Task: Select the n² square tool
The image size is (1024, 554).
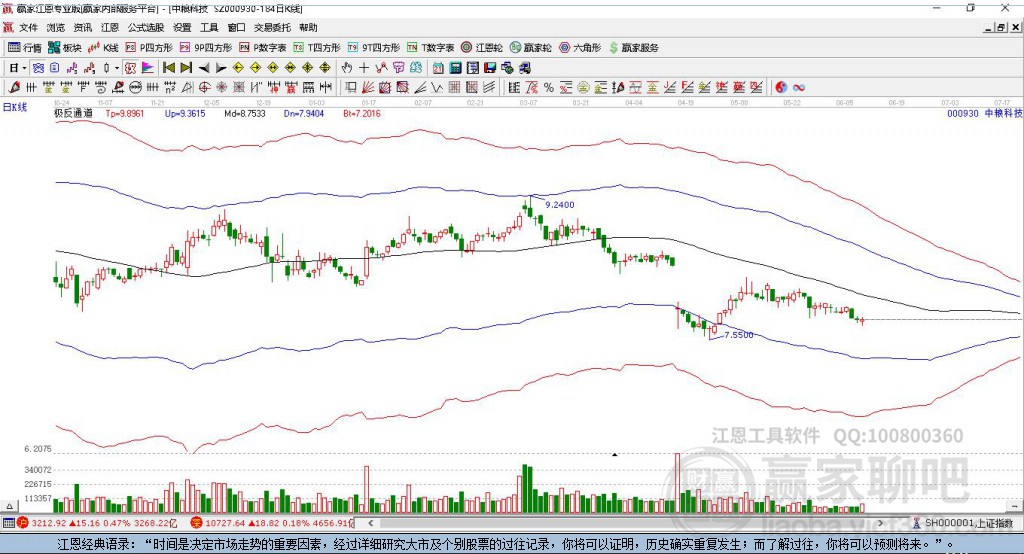Action: [170, 87]
